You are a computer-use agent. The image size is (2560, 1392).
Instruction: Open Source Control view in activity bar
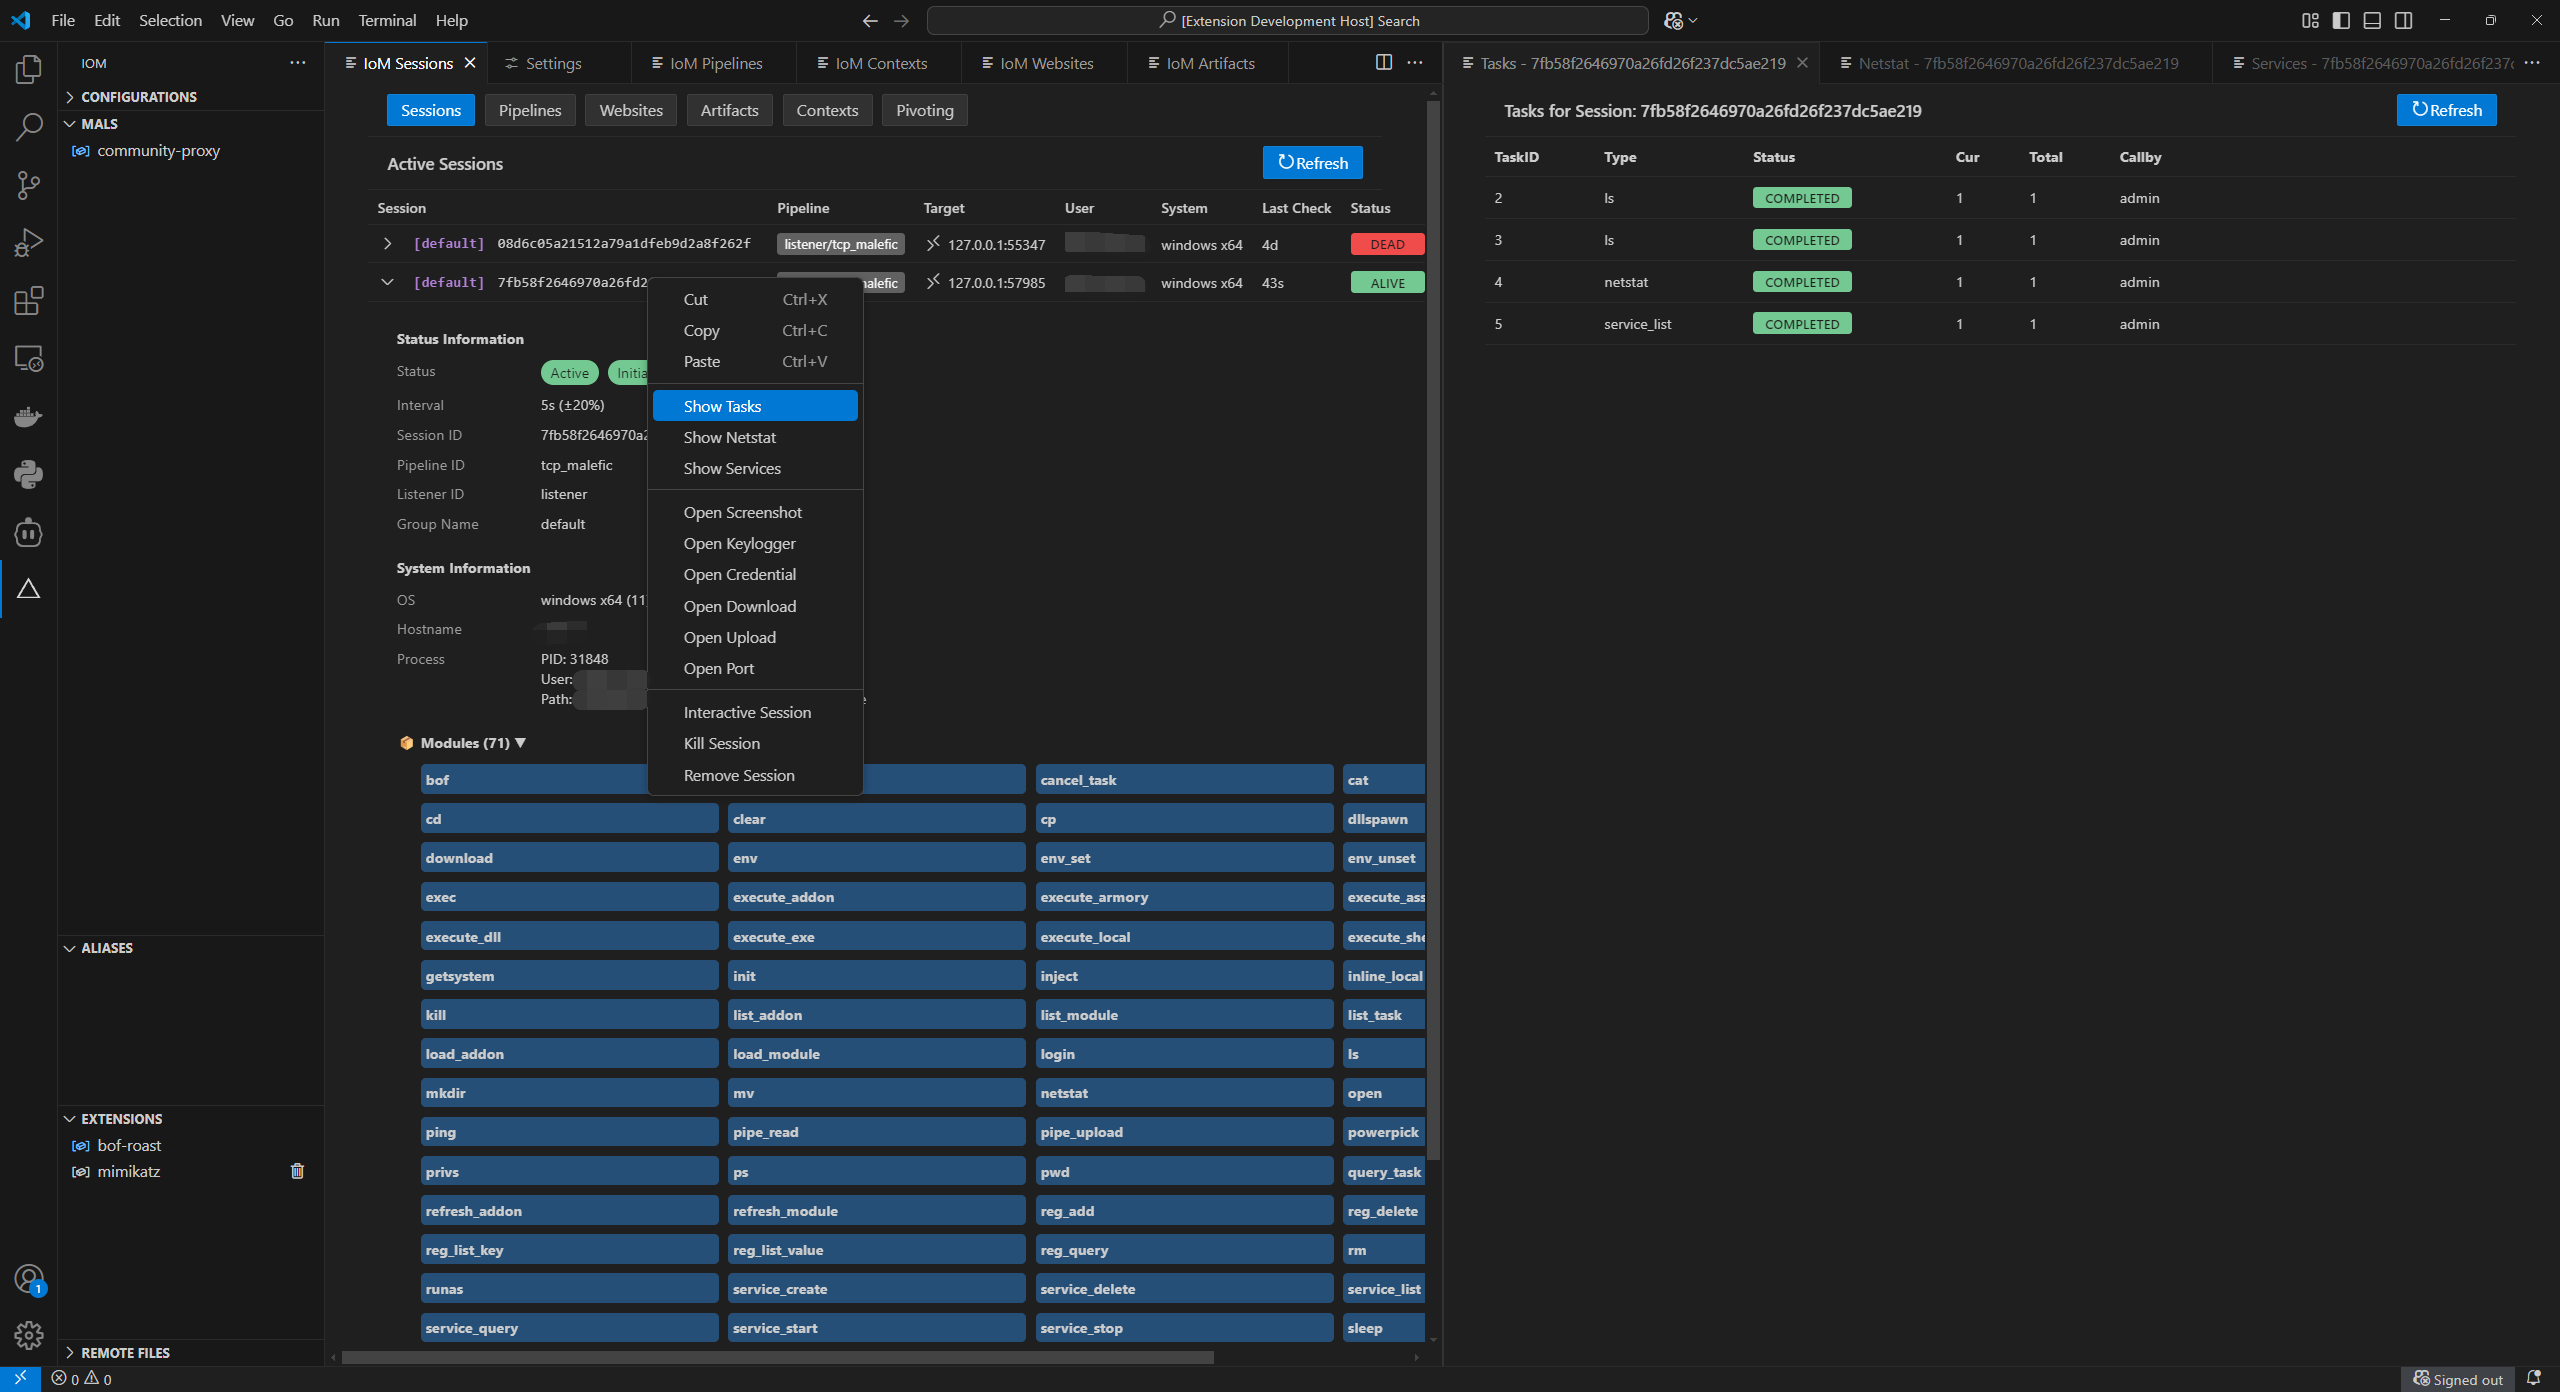click(x=28, y=184)
